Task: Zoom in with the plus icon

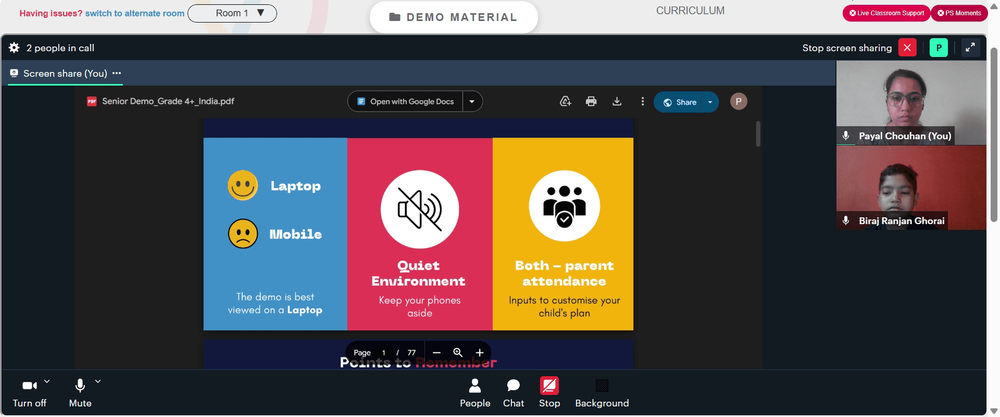Action: coord(480,353)
